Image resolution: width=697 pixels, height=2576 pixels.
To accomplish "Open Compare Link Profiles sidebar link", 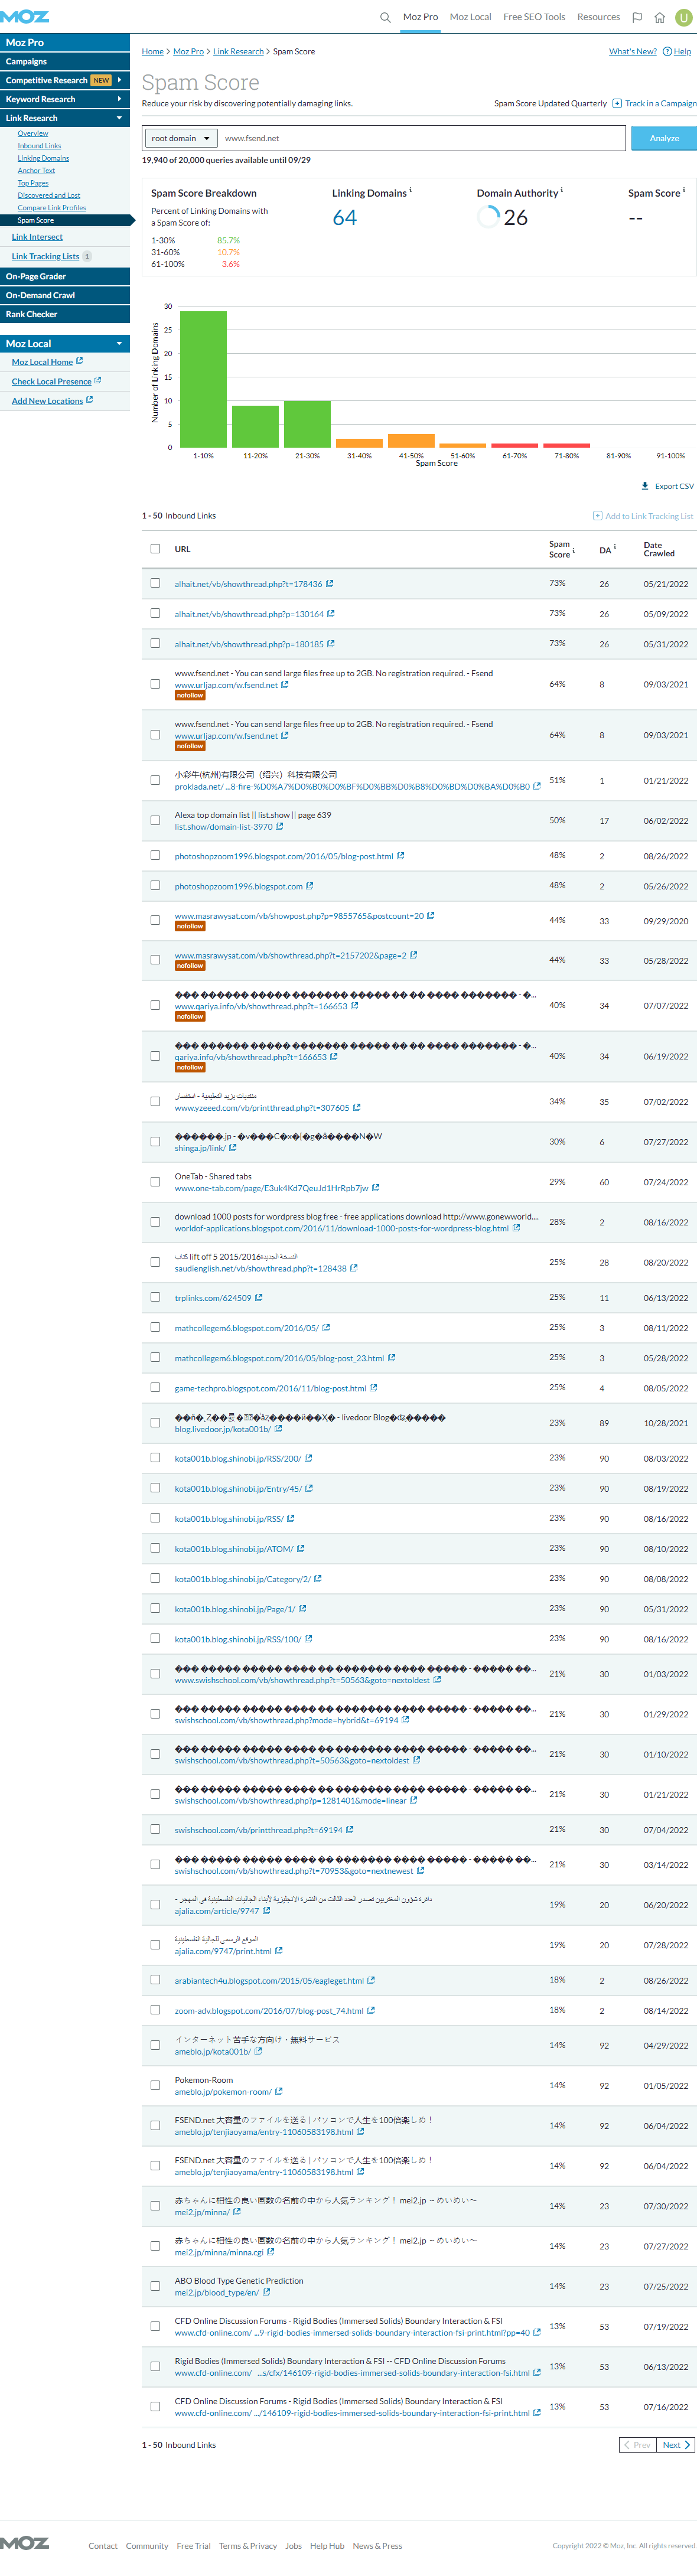I will coord(52,208).
